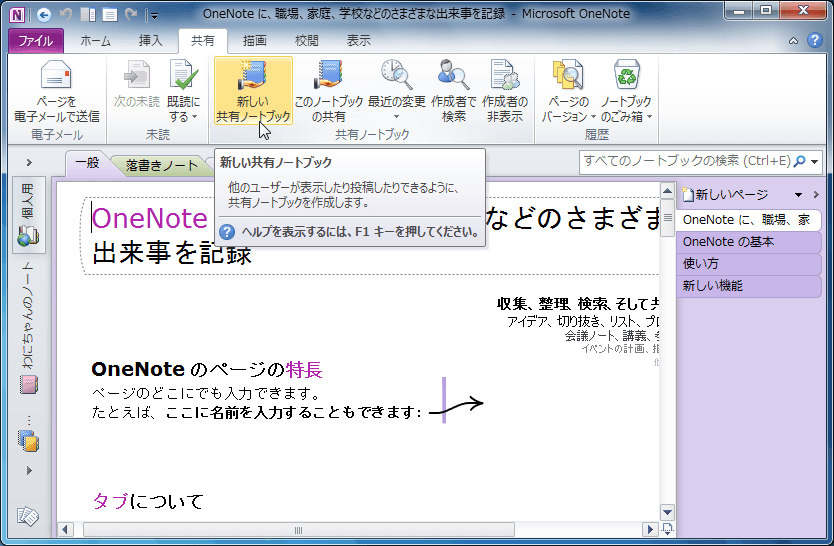Screen dimensions: 834x546
Task: Open '最近の変更' dropdown arrow
Action: 396,116
